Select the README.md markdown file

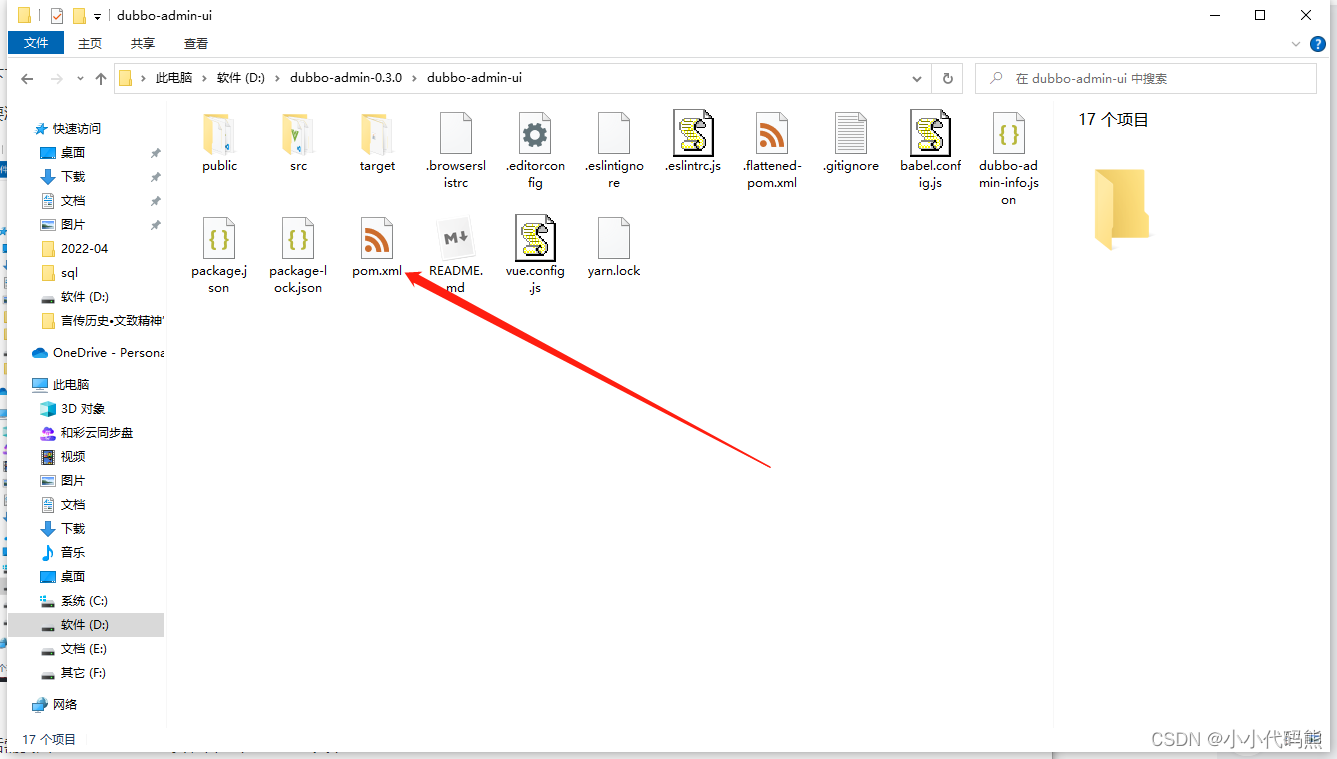click(x=456, y=255)
